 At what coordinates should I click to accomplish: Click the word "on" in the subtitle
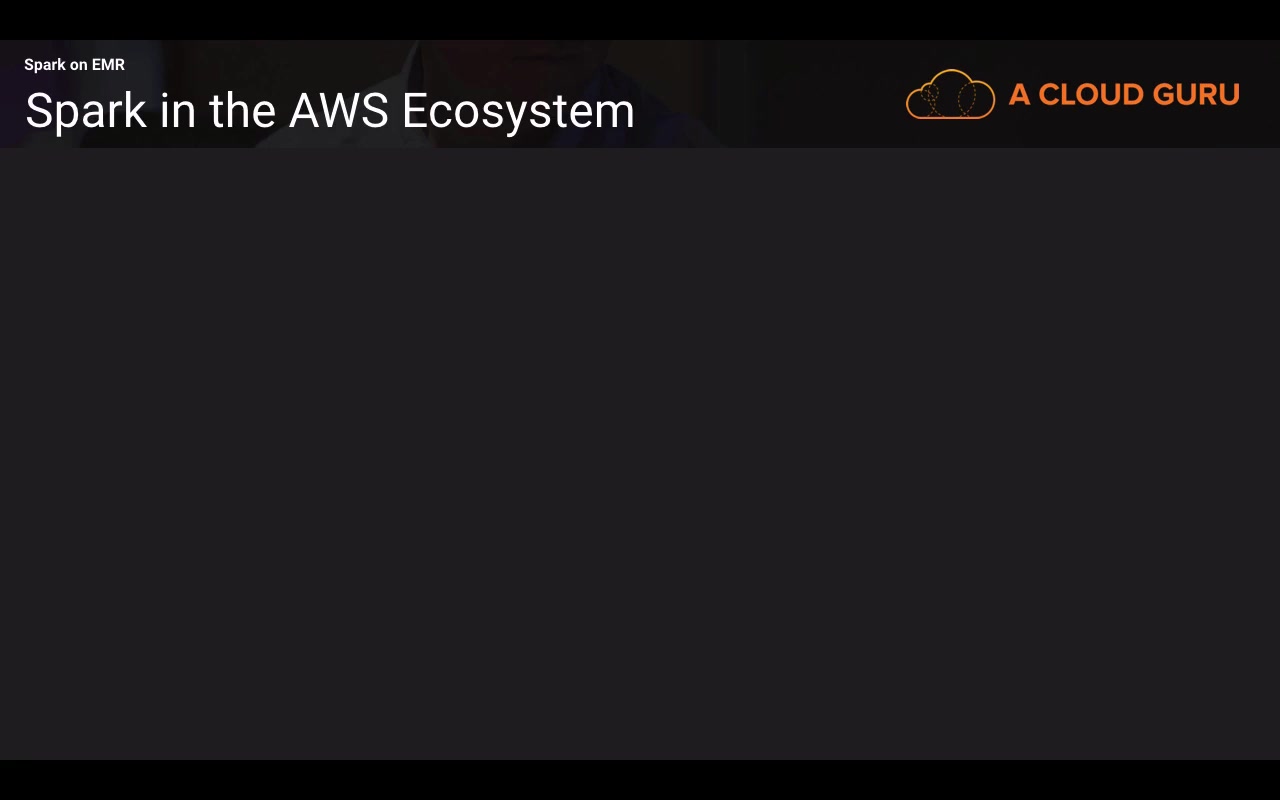click(x=78, y=65)
